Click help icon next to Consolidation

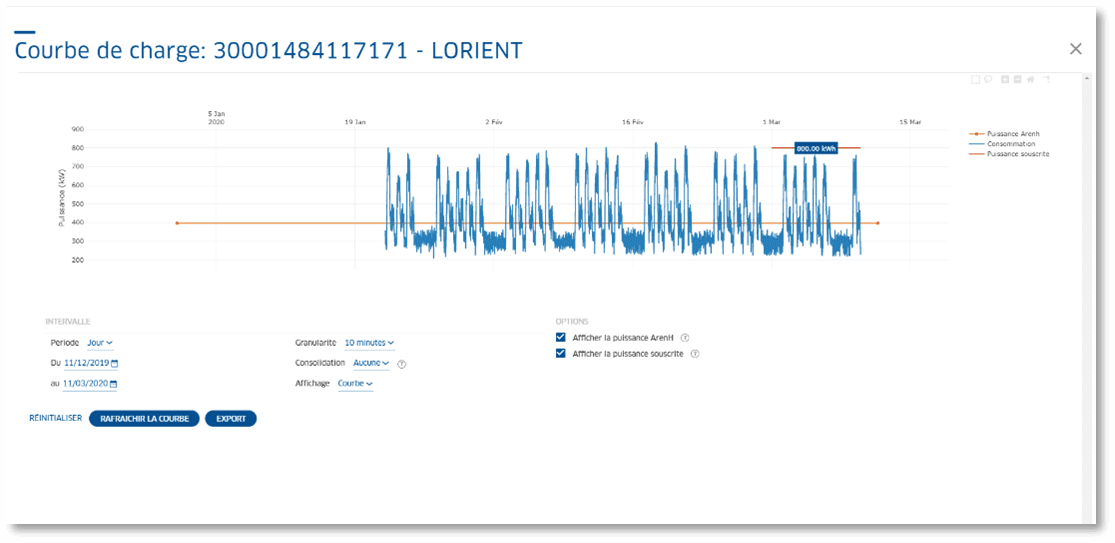pyautogui.click(x=401, y=364)
